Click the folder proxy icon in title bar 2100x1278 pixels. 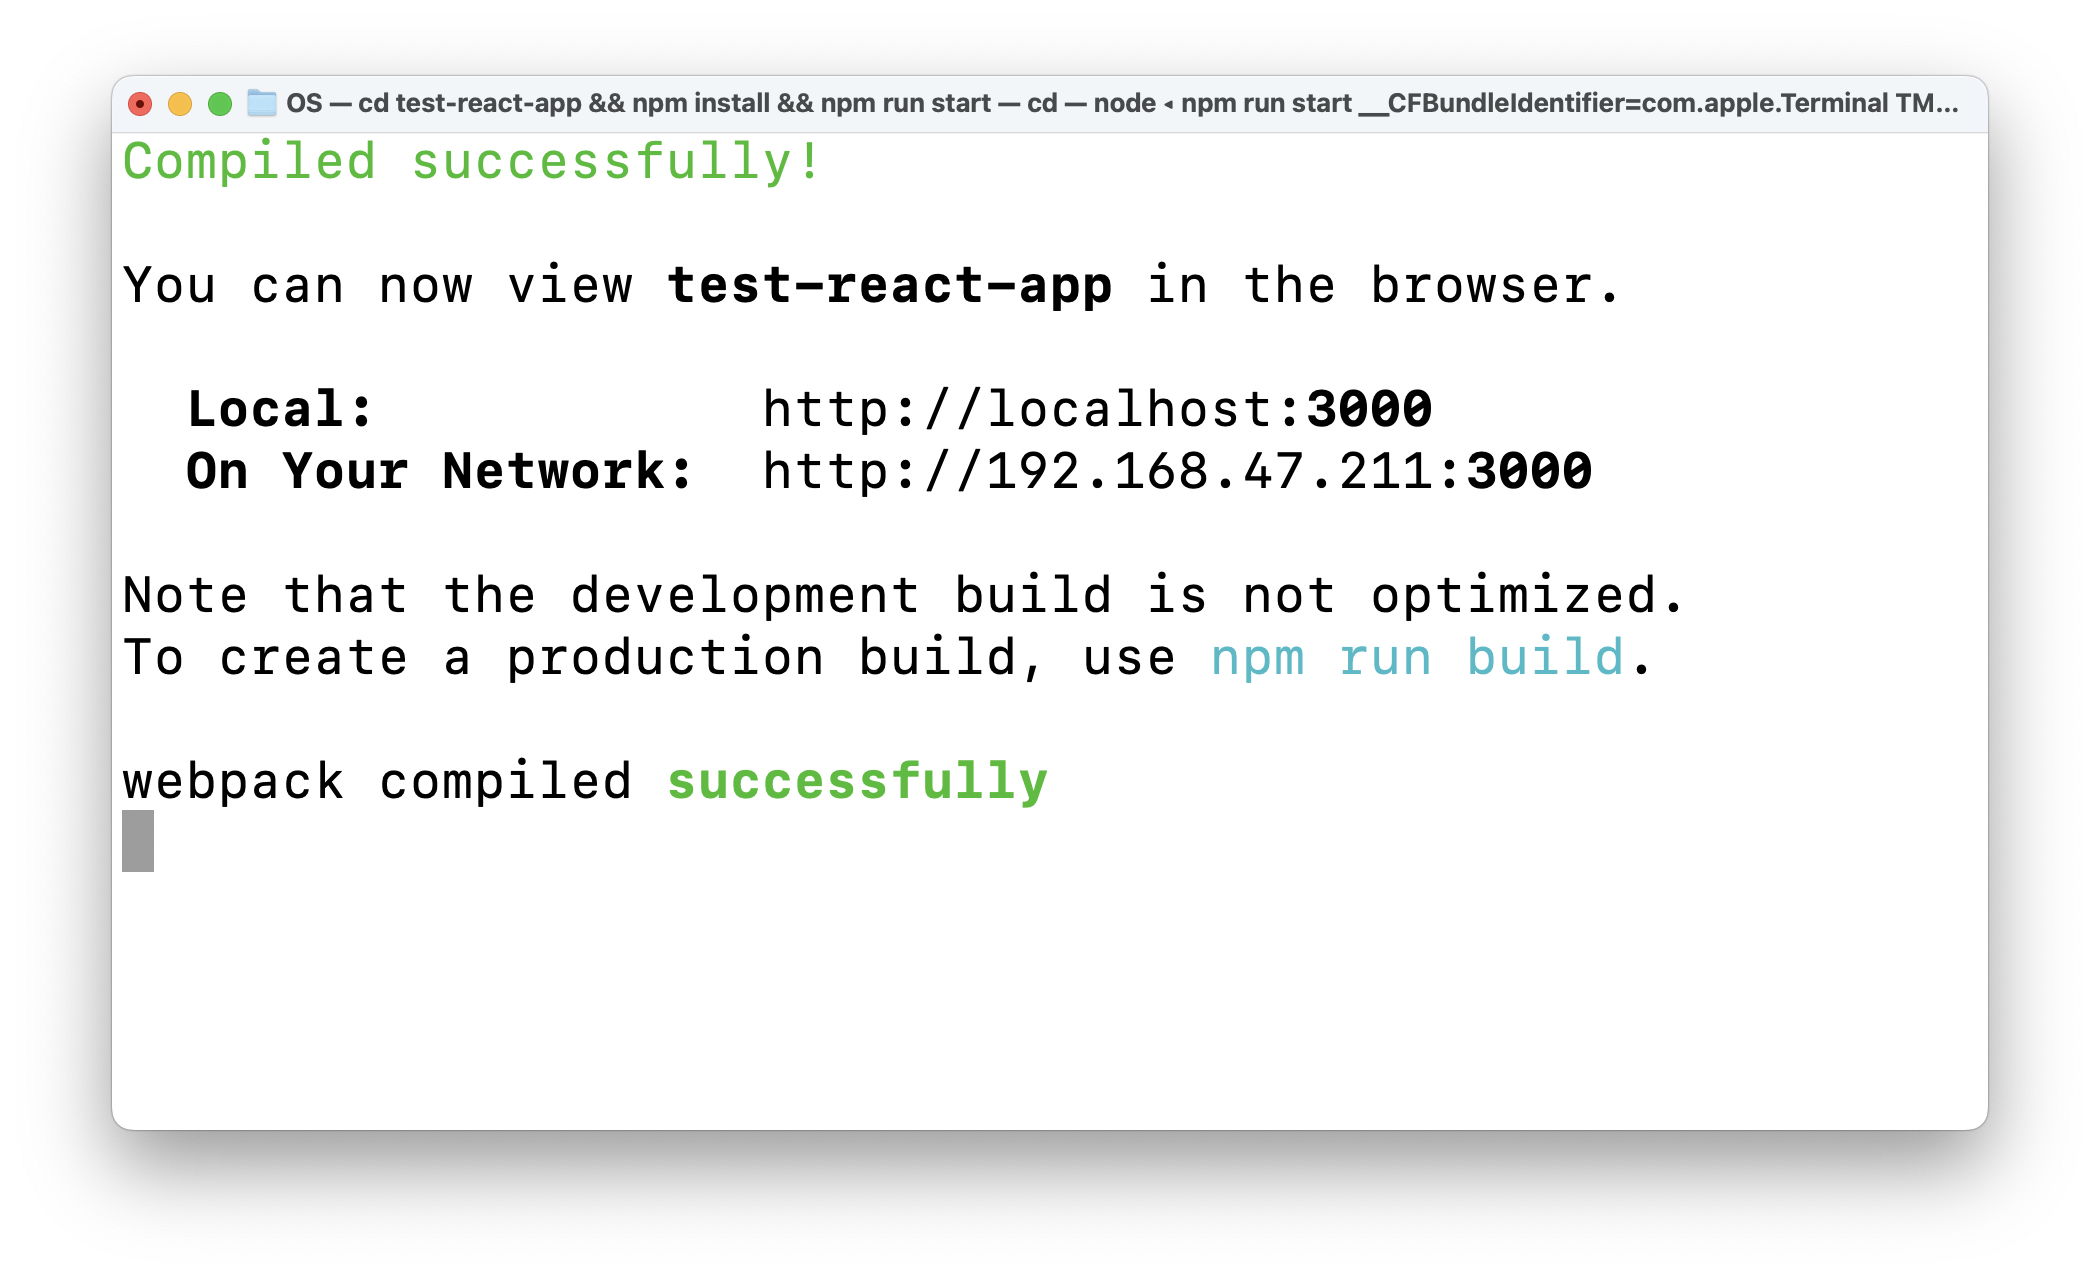[261, 103]
